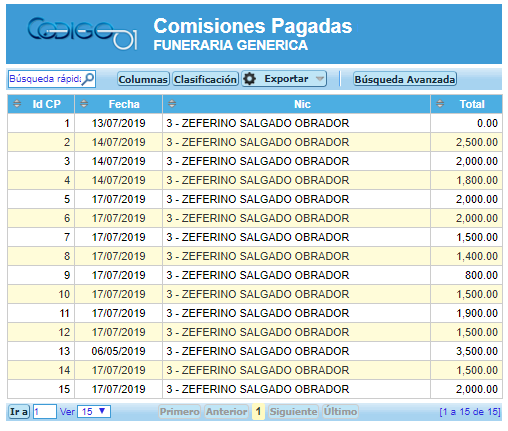Open the Columnas options
508x431 pixels.
[143, 79]
